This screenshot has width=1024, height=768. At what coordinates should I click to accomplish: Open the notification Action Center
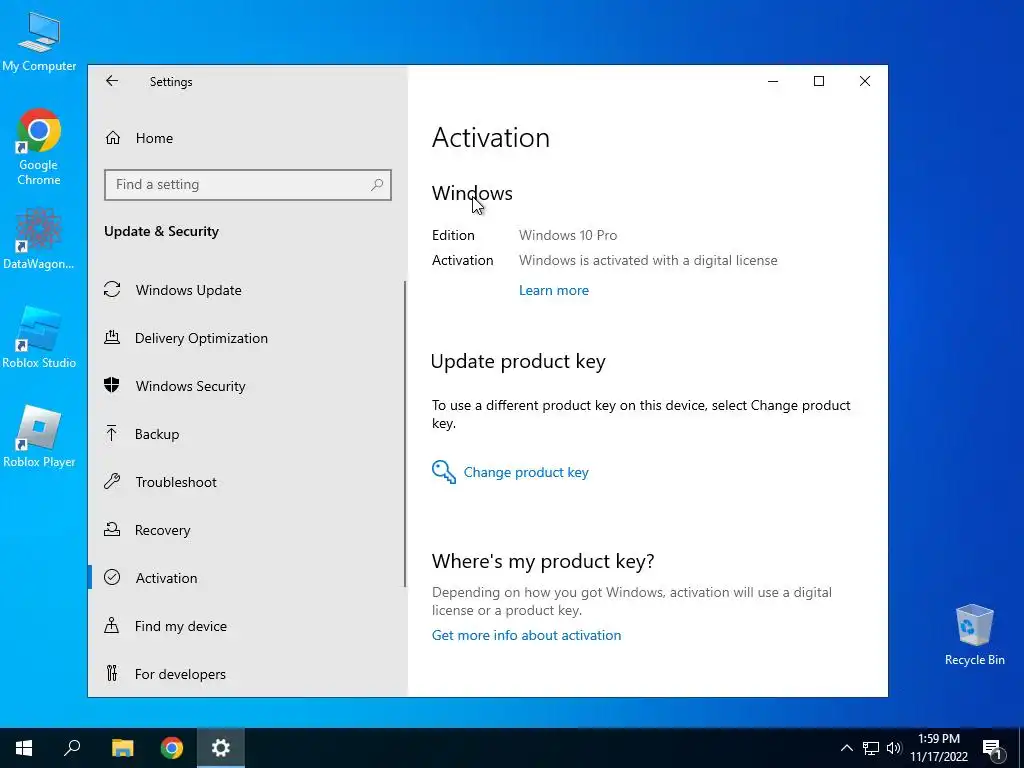point(992,748)
